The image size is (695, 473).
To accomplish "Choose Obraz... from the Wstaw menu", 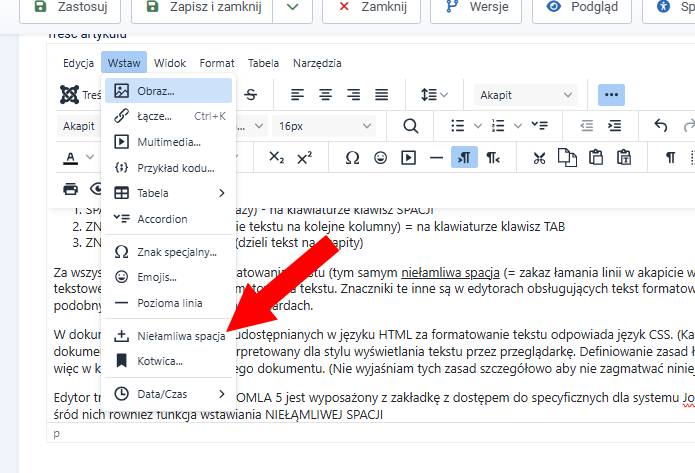I will [168, 91].
